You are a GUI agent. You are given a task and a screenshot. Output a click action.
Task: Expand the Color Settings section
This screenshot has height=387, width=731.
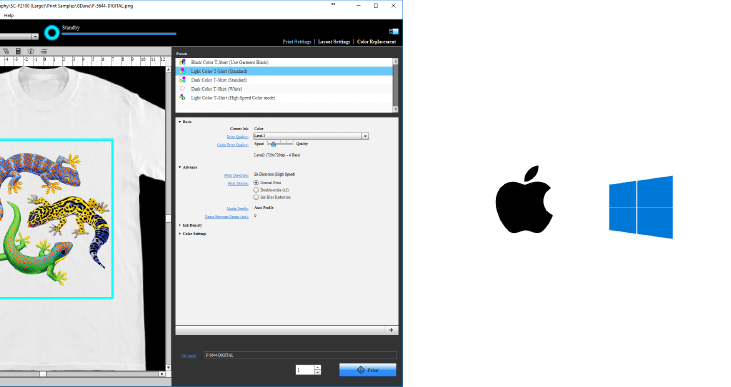click(x=180, y=234)
